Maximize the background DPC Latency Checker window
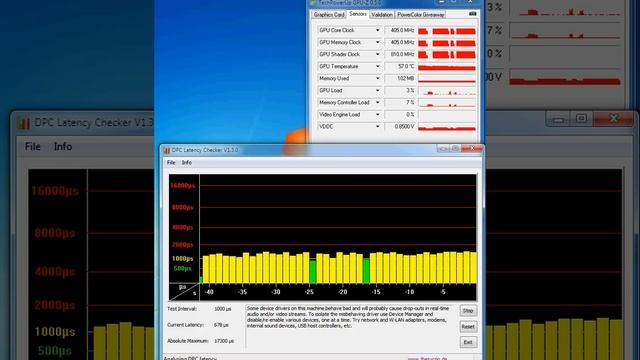 pos(581,119)
